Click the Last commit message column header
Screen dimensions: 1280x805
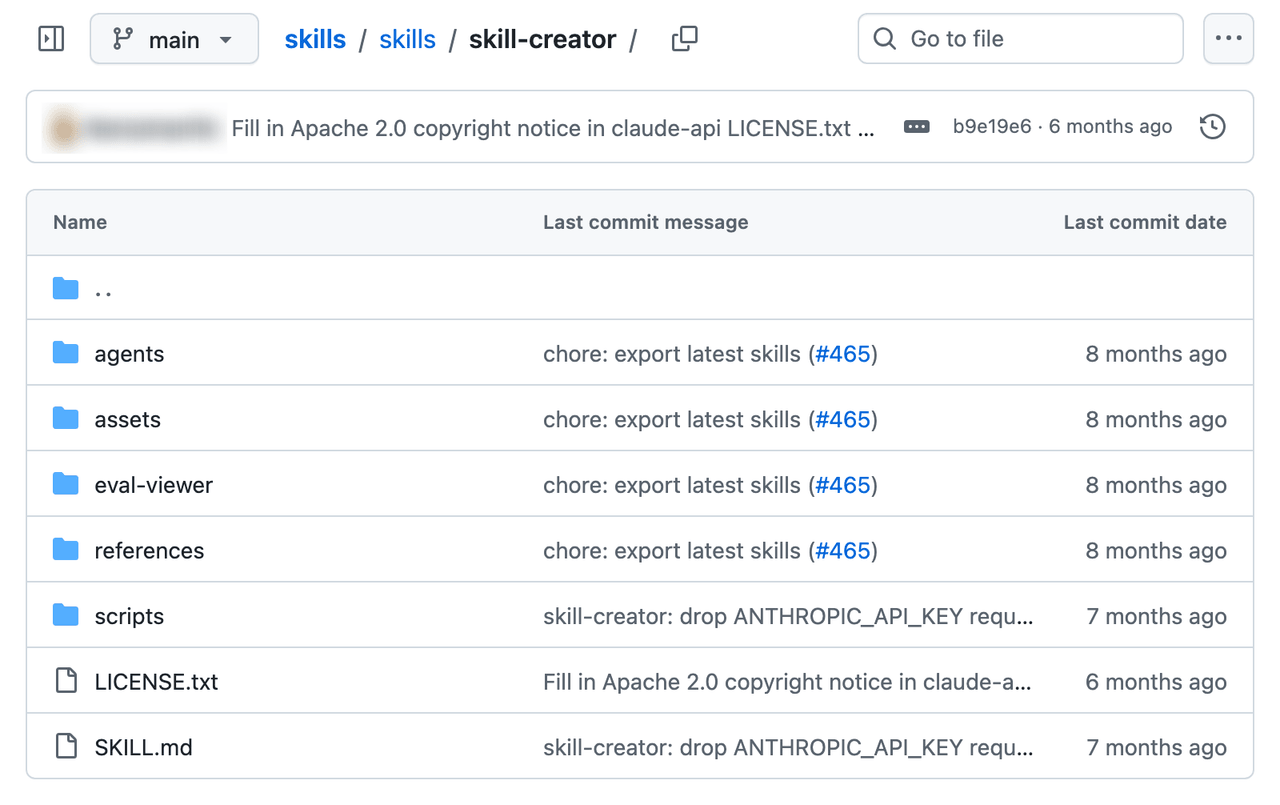pos(645,222)
